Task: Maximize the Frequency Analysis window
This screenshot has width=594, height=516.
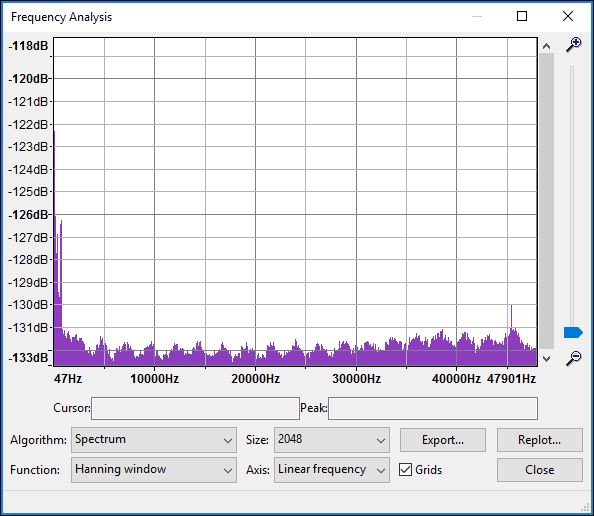Action: coord(522,16)
